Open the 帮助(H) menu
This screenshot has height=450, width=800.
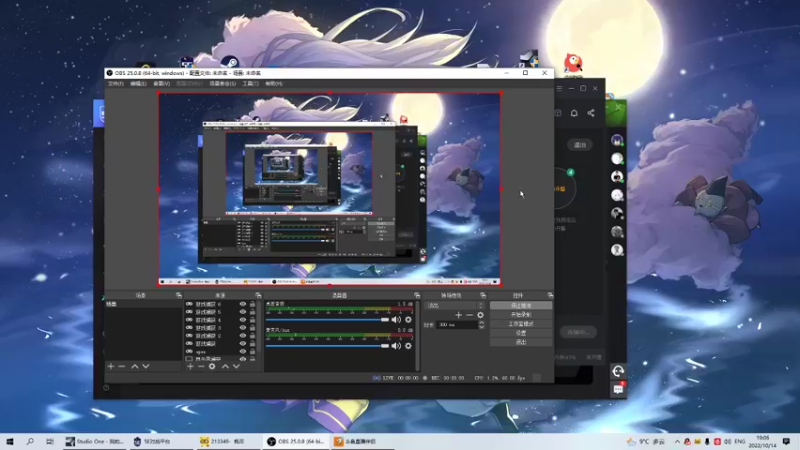(x=274, y=84)
